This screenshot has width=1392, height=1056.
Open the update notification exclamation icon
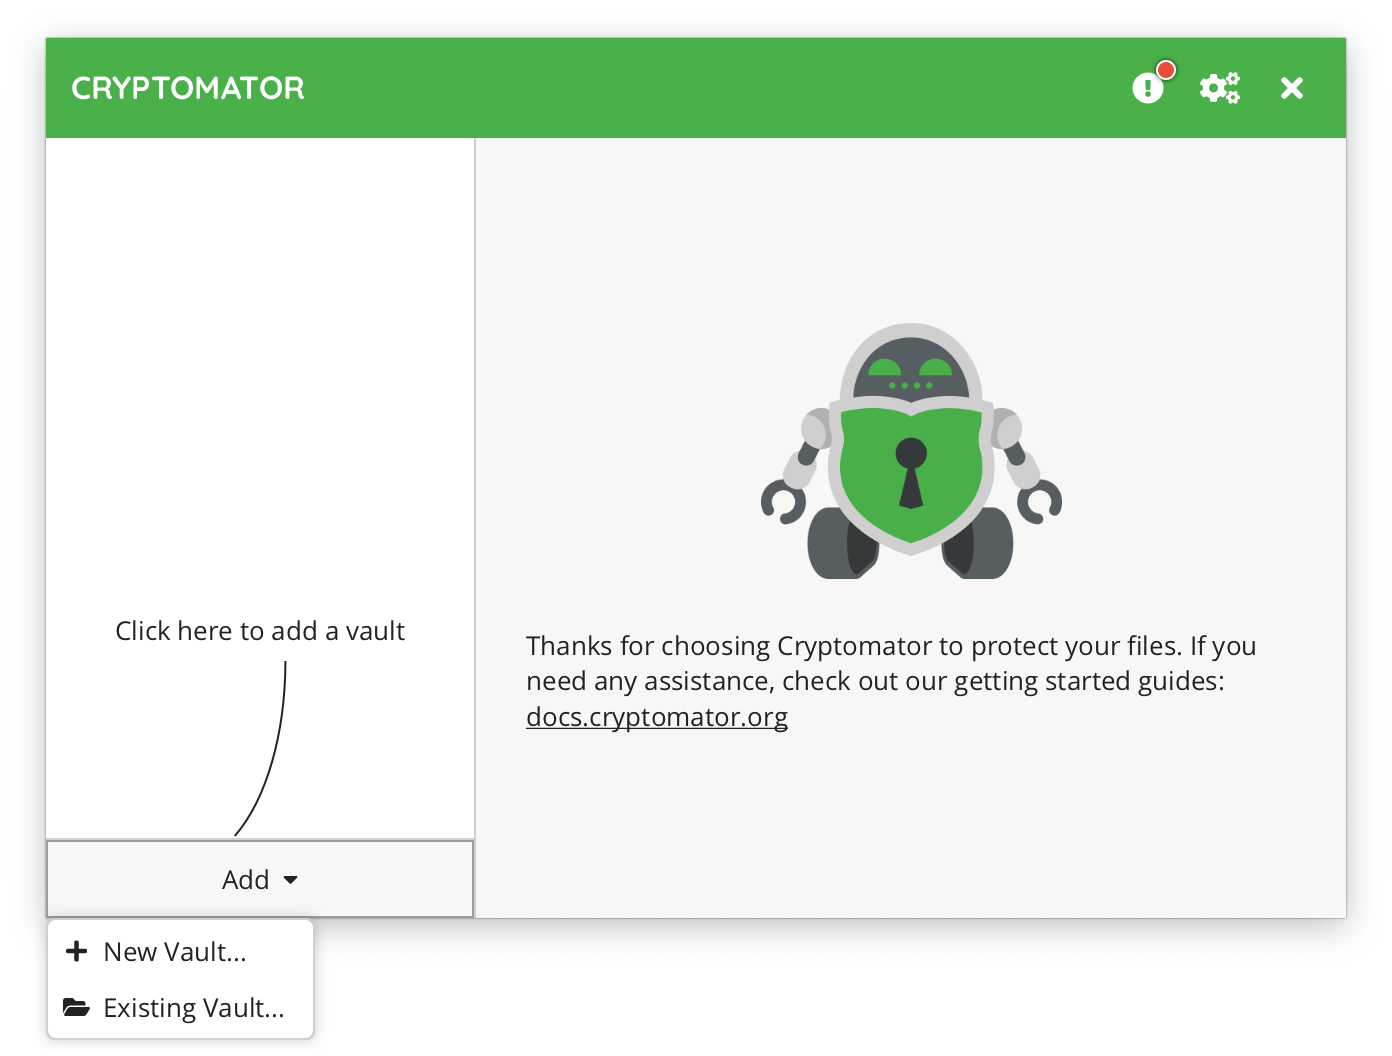tap(1148, 88)
